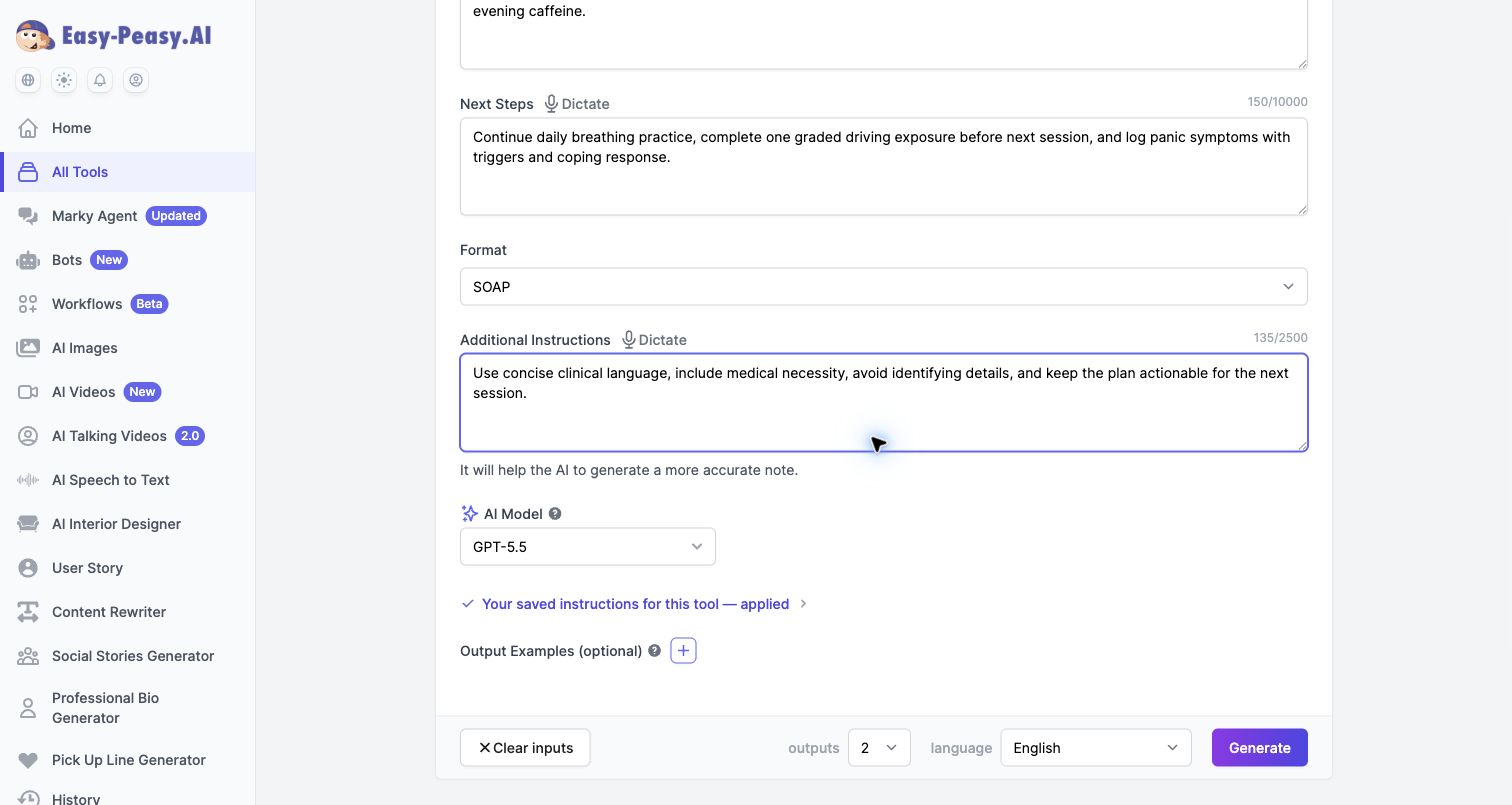Click the Additional Instructions Dictate microphone
Viewport: 1512px width, 805px height.
(629, 340)
